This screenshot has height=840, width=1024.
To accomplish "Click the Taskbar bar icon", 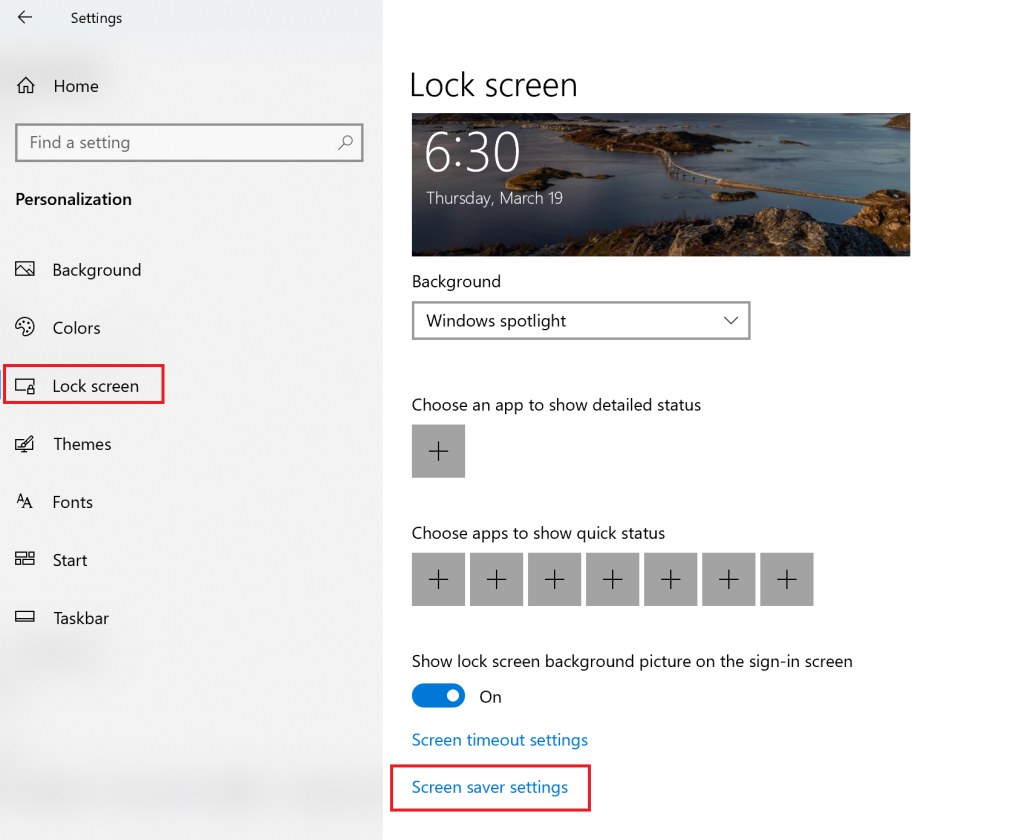I will pos(25,617).
